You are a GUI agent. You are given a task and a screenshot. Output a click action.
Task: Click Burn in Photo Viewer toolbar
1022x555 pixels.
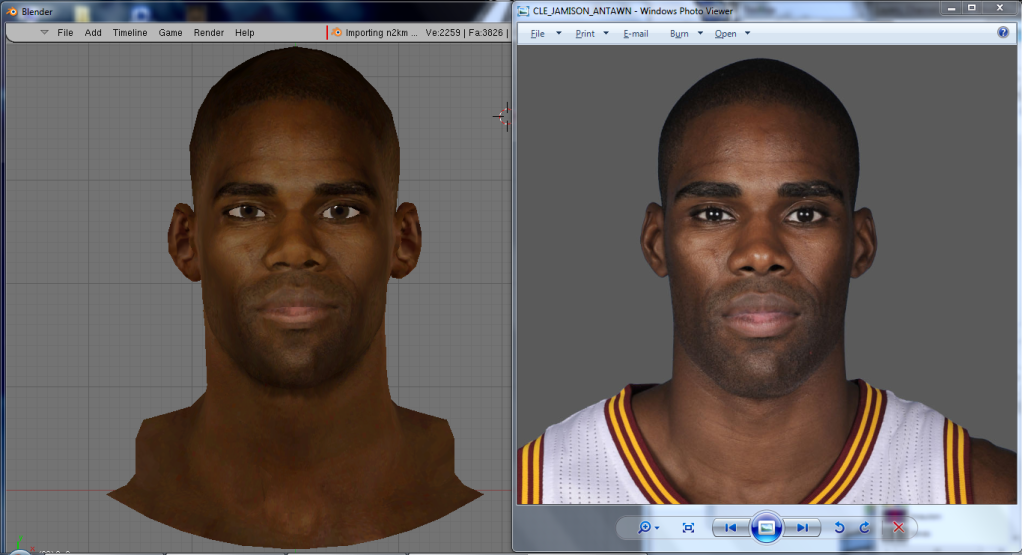pos(679,33)
